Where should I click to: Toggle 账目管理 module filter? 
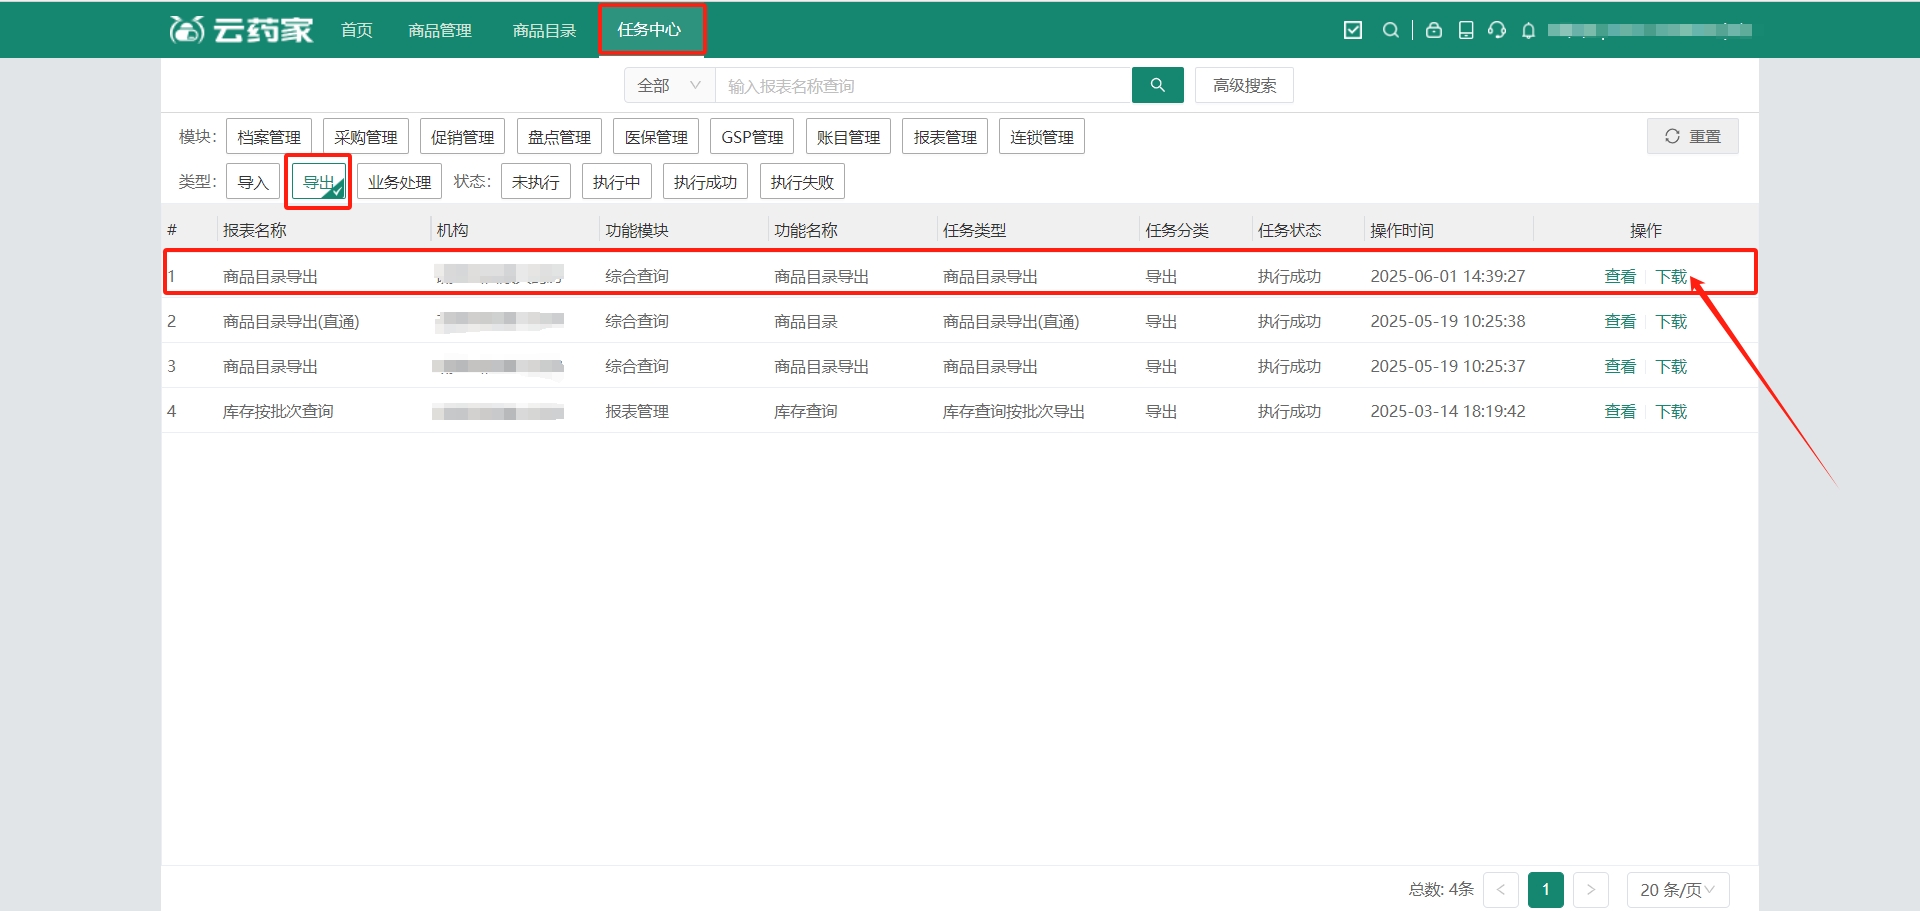(x=848, y=137)
